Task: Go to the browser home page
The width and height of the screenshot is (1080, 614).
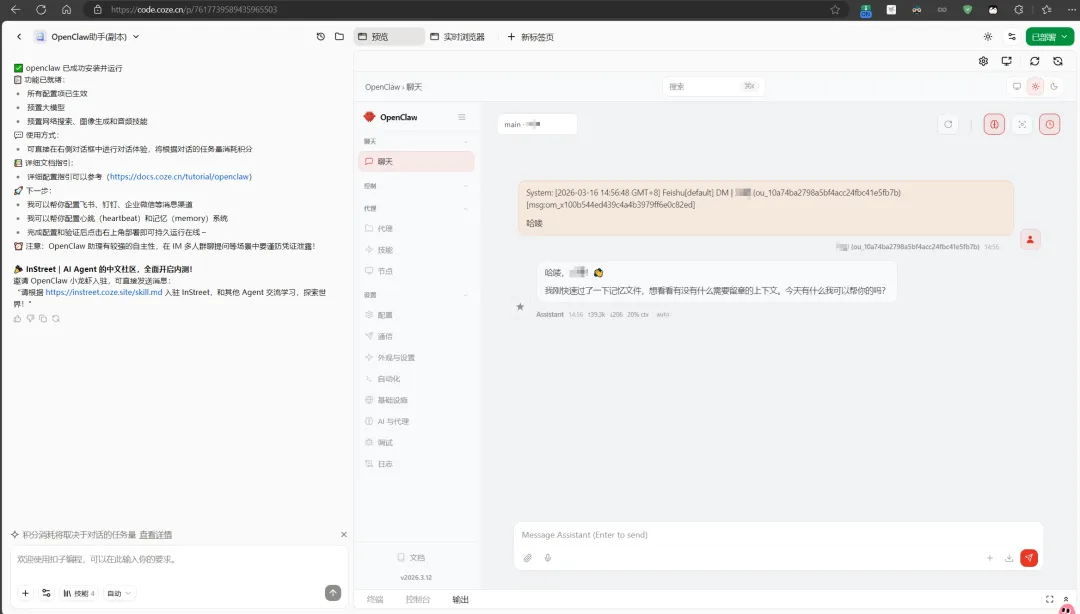Action: (66, 10)
